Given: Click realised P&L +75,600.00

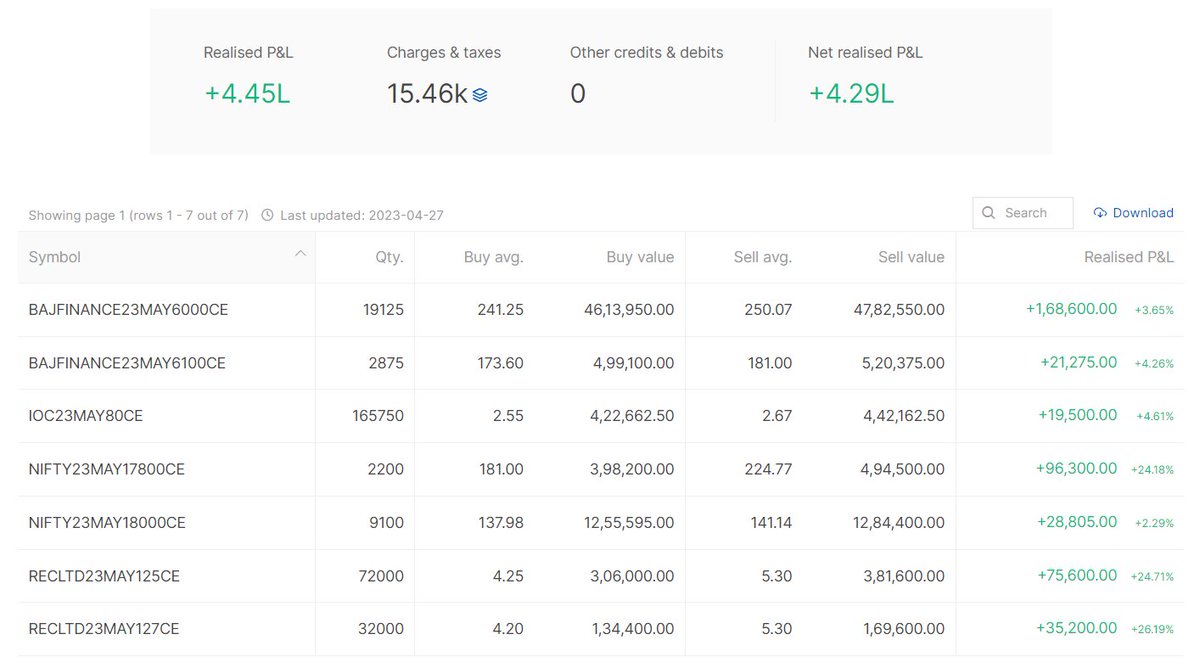Looking at the screenshot, I should (1078, 575).
